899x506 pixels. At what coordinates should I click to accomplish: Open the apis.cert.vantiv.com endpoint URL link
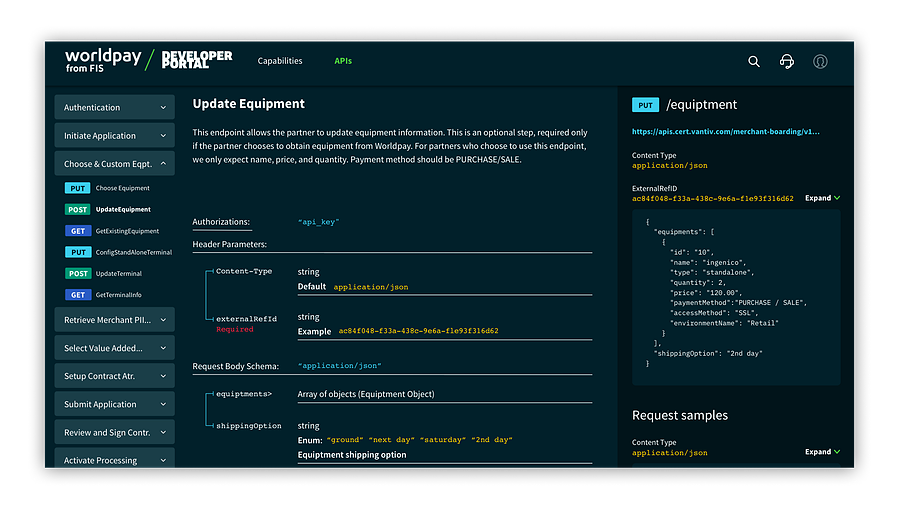click(x=725, y=132)
